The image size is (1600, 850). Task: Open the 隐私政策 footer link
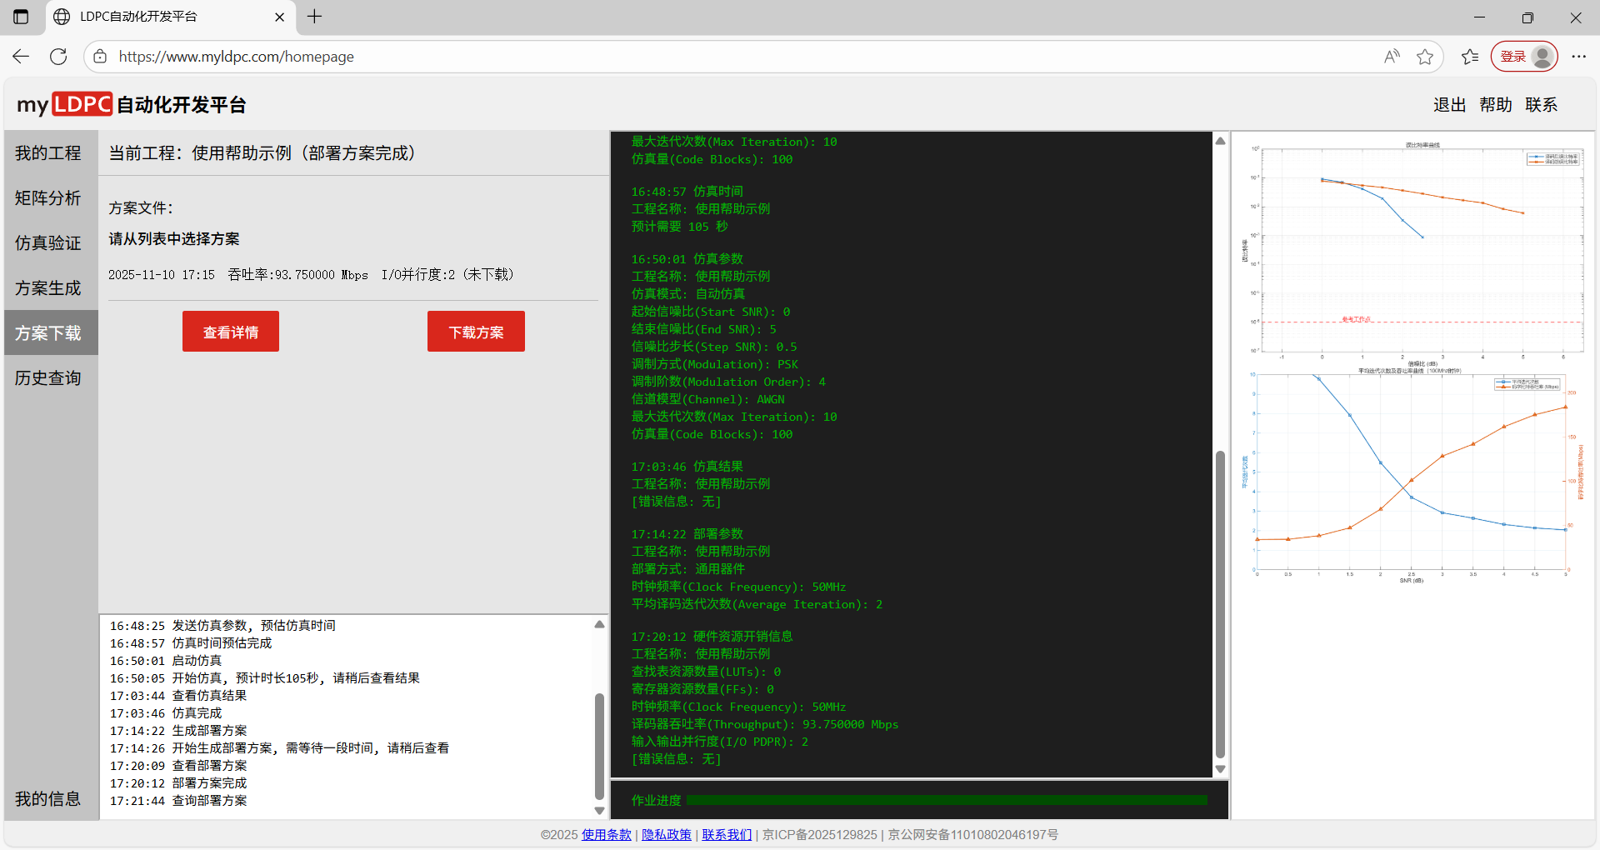pos(666,835)
